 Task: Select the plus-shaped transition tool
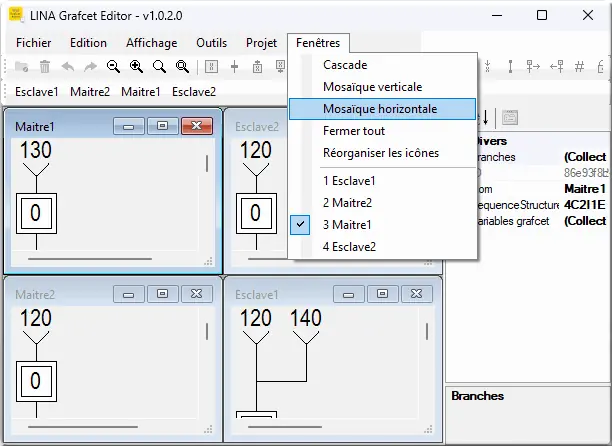click(x=234, y=66)
